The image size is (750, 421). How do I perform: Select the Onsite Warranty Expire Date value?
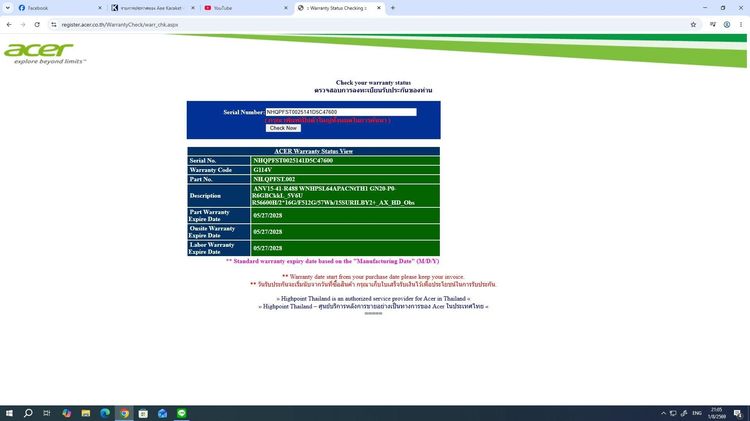[x=267, y=232]
